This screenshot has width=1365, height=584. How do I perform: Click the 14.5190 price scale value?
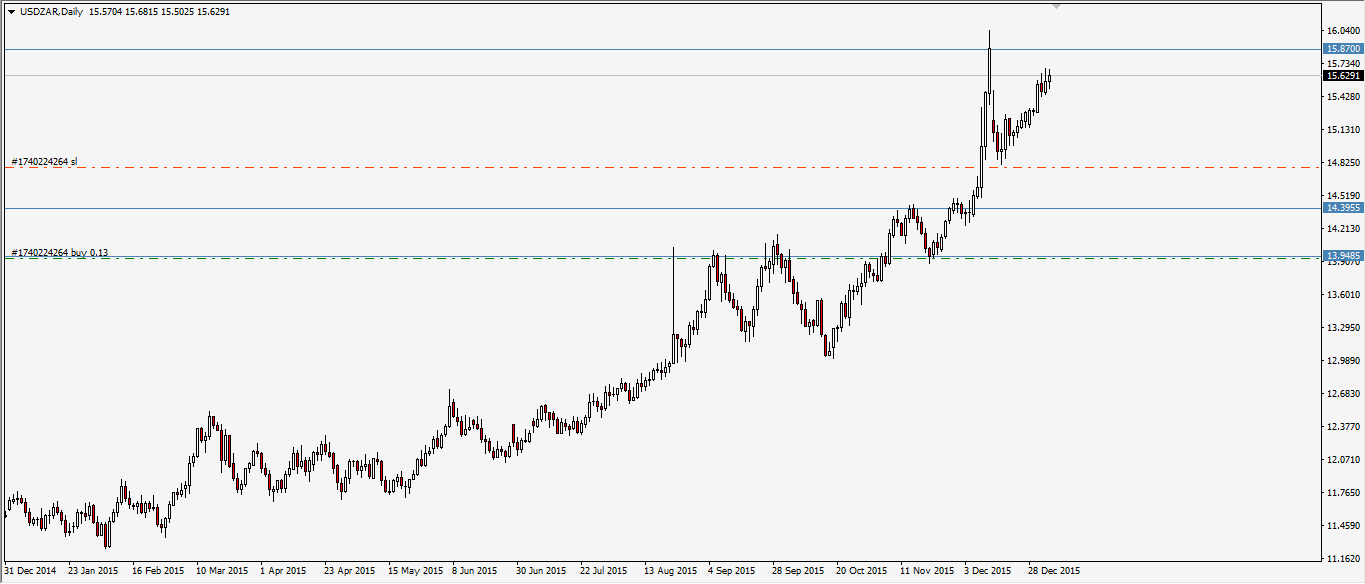pos(1343,196)
